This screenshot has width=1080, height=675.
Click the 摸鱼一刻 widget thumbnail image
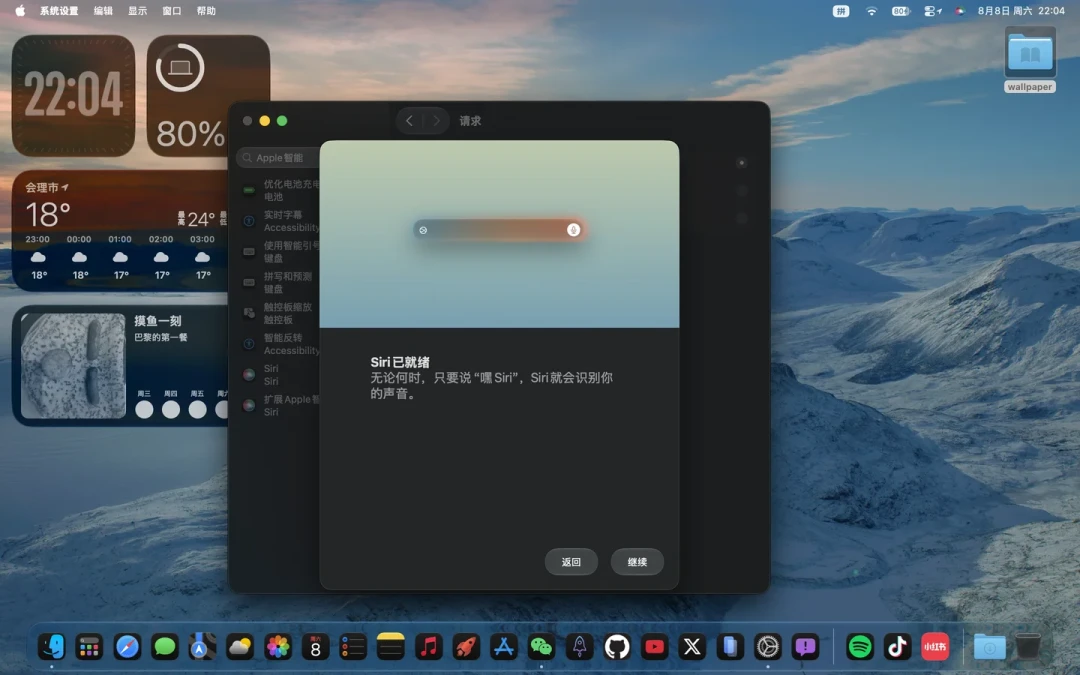click(73, 366)
